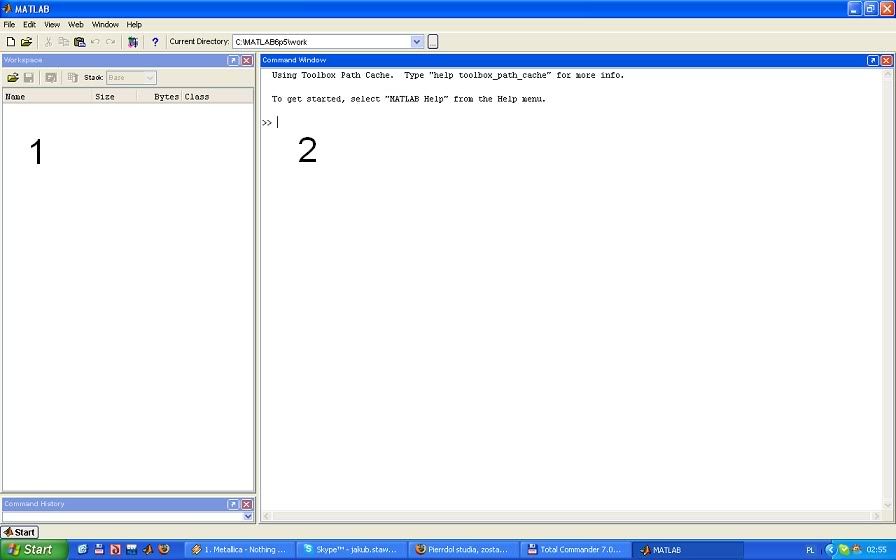Open Help via the question mark icon
The image size is (896, 560).
155,42
